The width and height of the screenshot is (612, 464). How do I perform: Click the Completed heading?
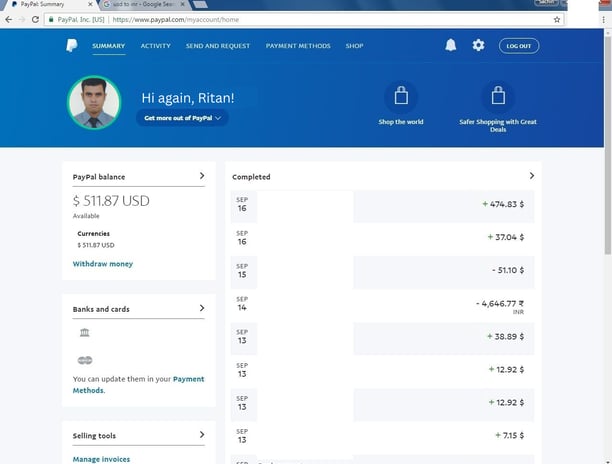251,177
